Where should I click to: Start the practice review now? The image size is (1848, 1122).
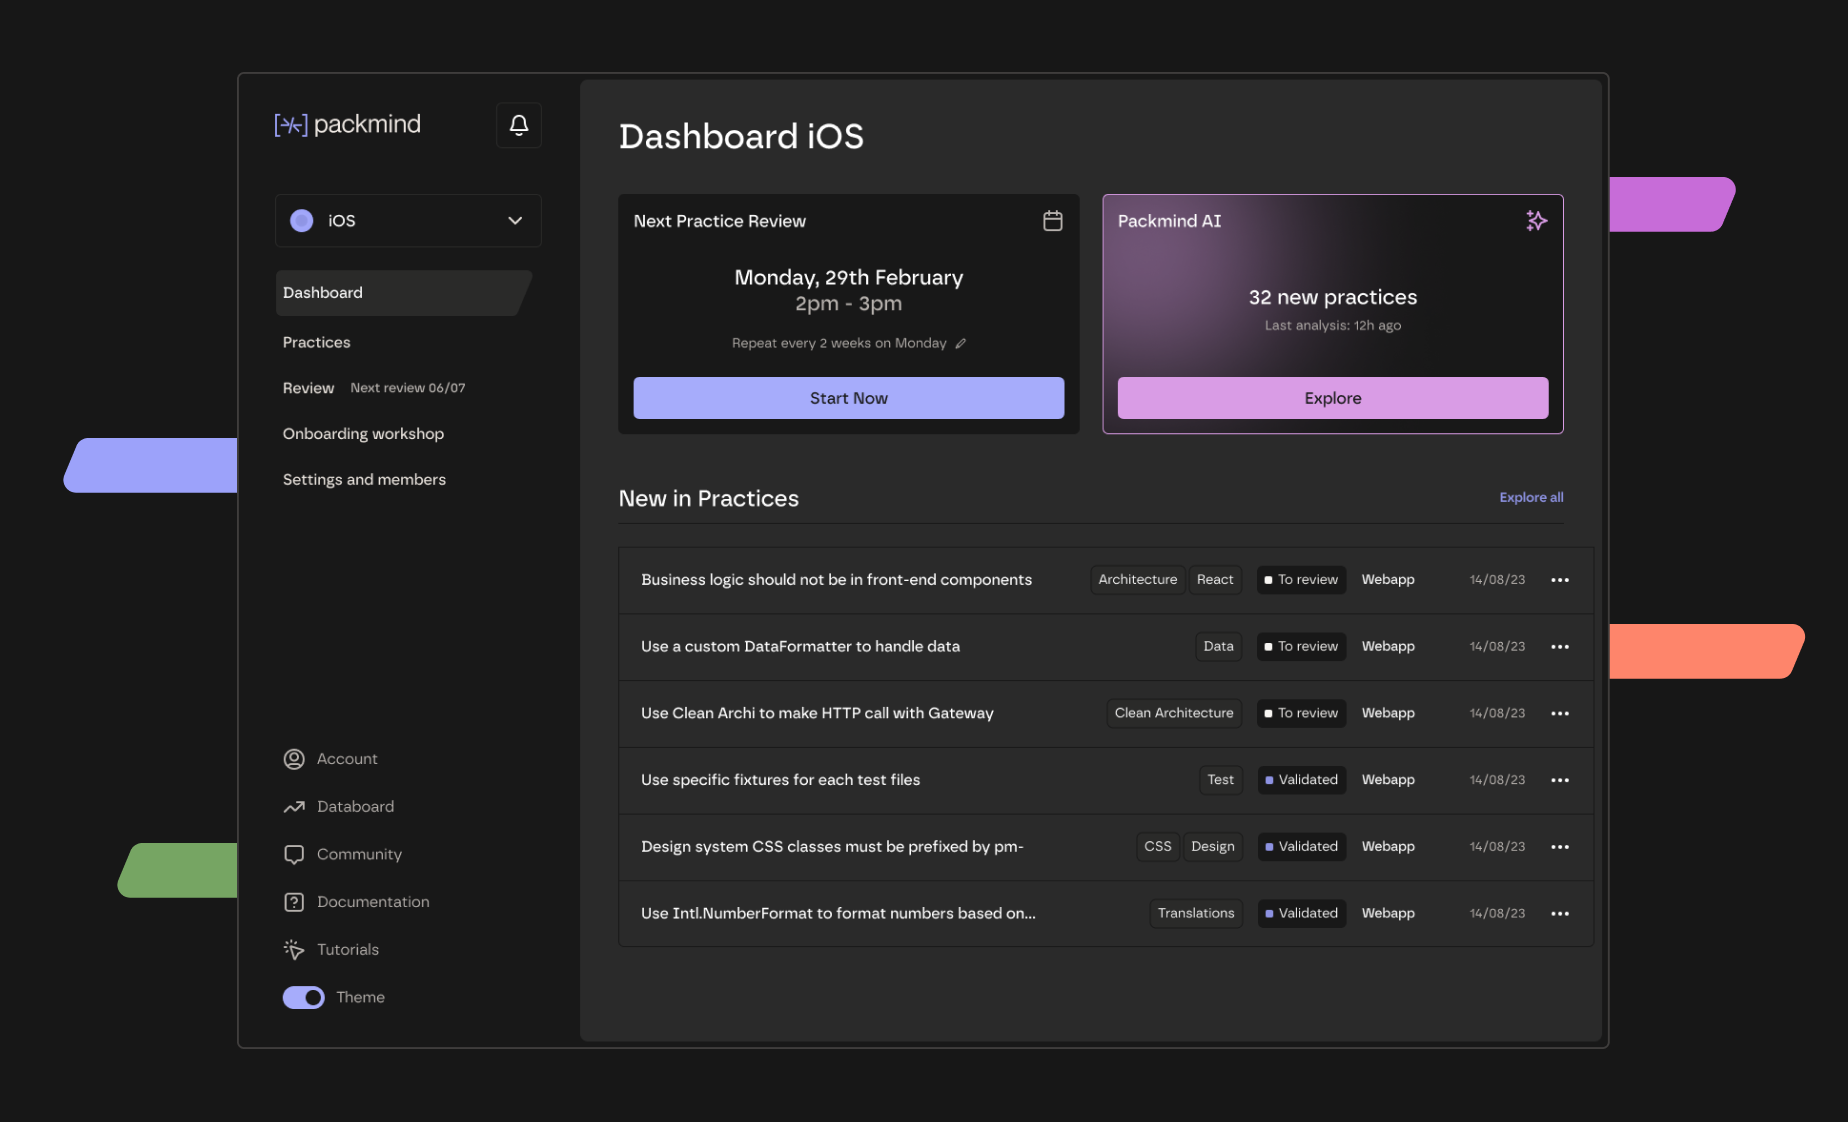(848, 398)
